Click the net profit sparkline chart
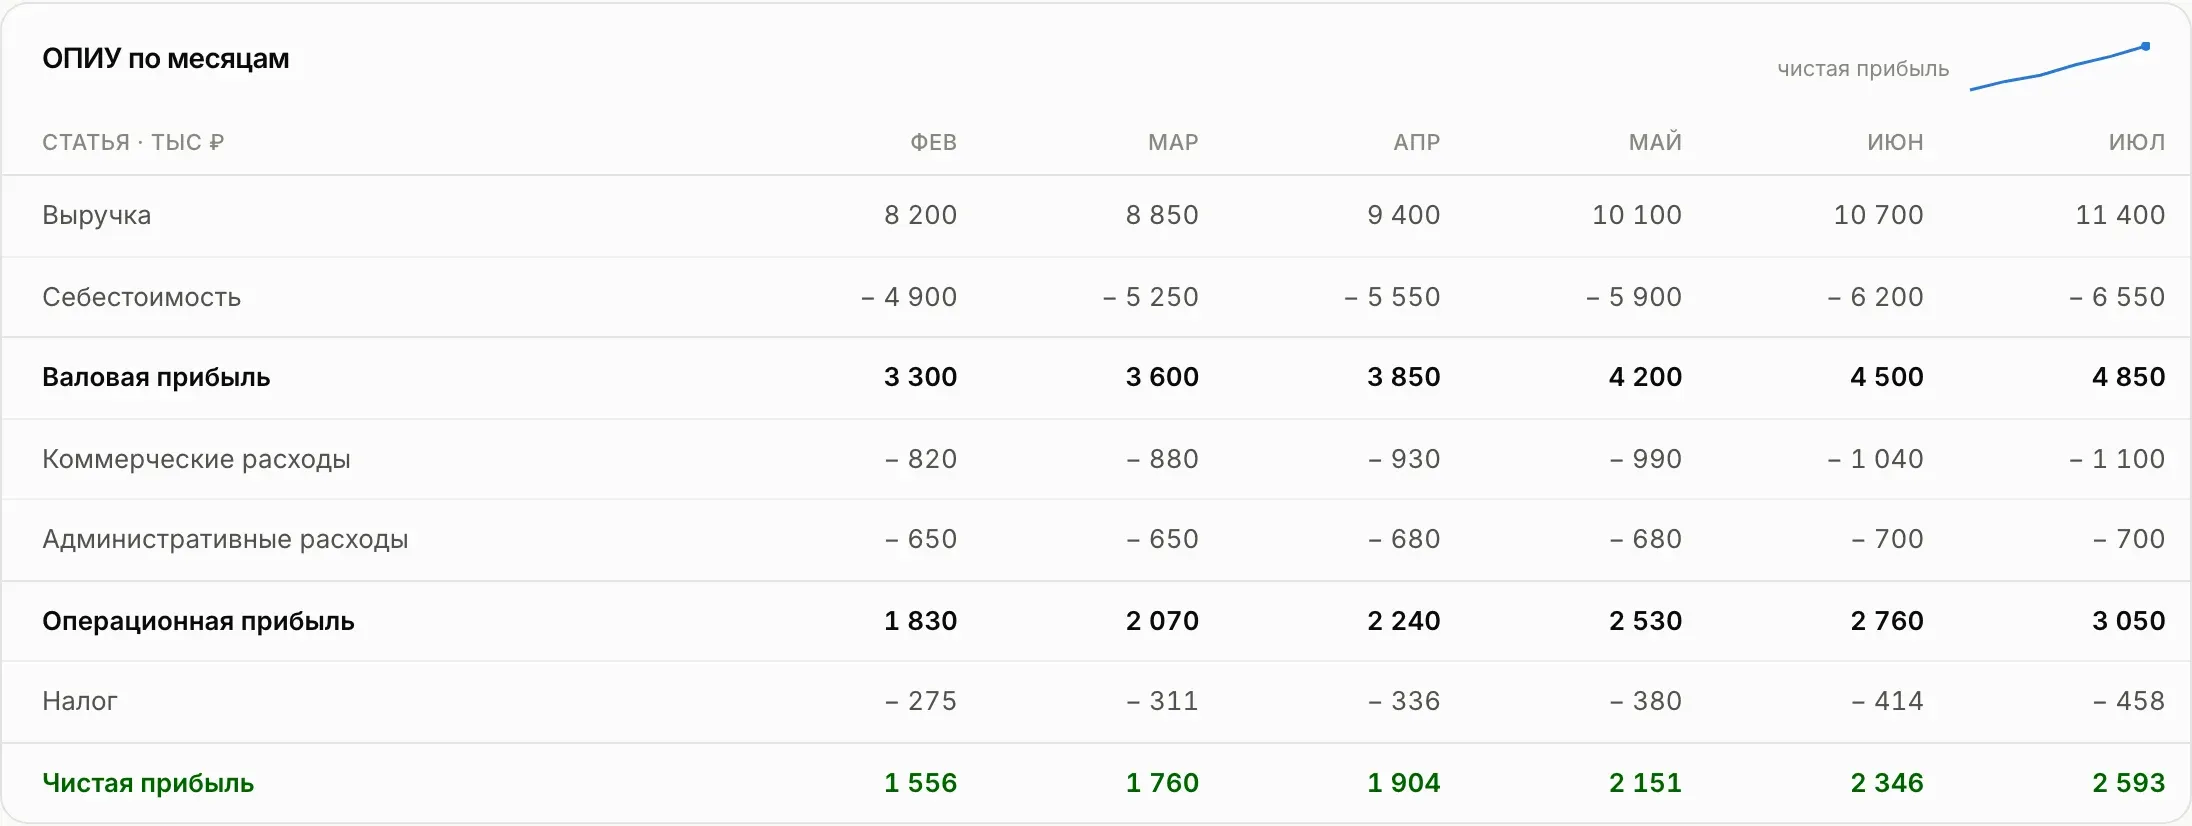The width and height of the screenshot is (2192, 826). (2060, 67)
